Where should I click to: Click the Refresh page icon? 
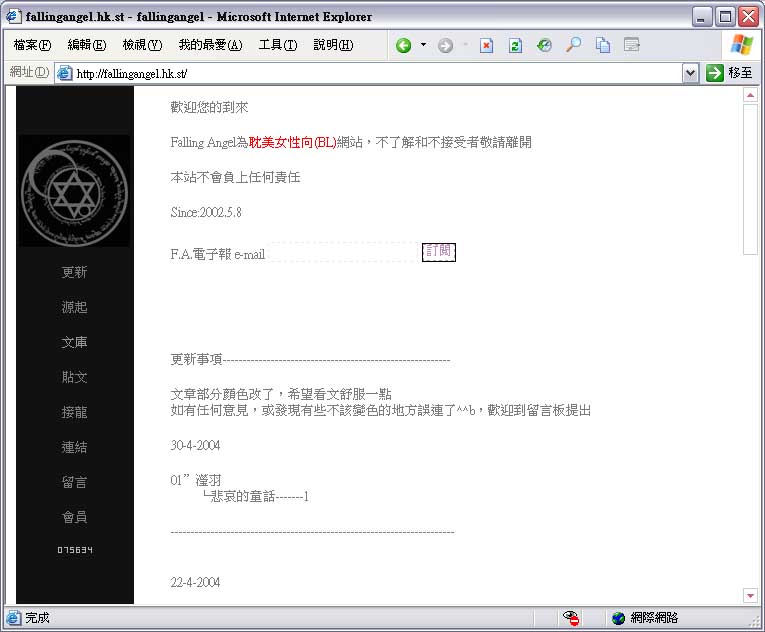coord(515,45)
